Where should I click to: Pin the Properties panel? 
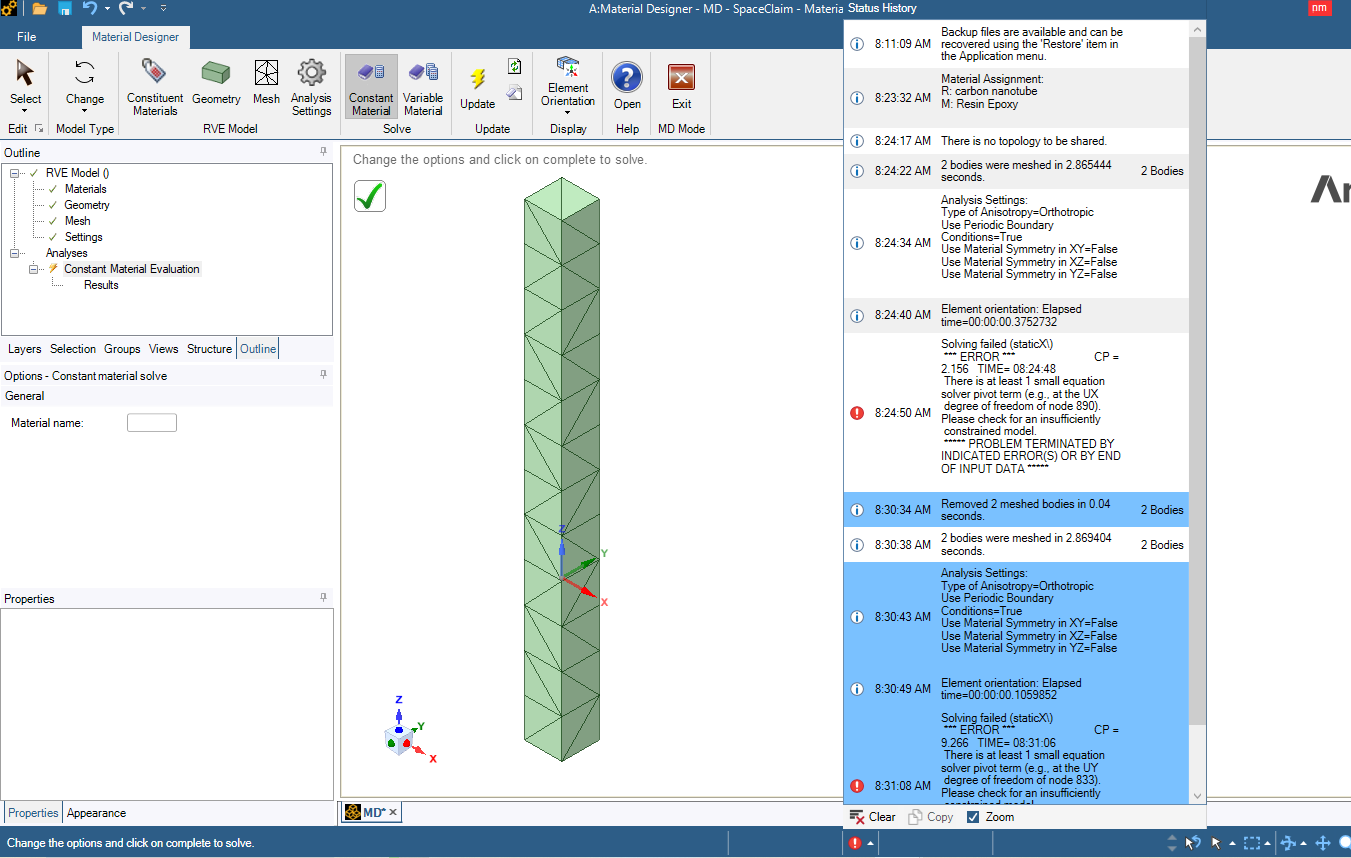point(323,598)
